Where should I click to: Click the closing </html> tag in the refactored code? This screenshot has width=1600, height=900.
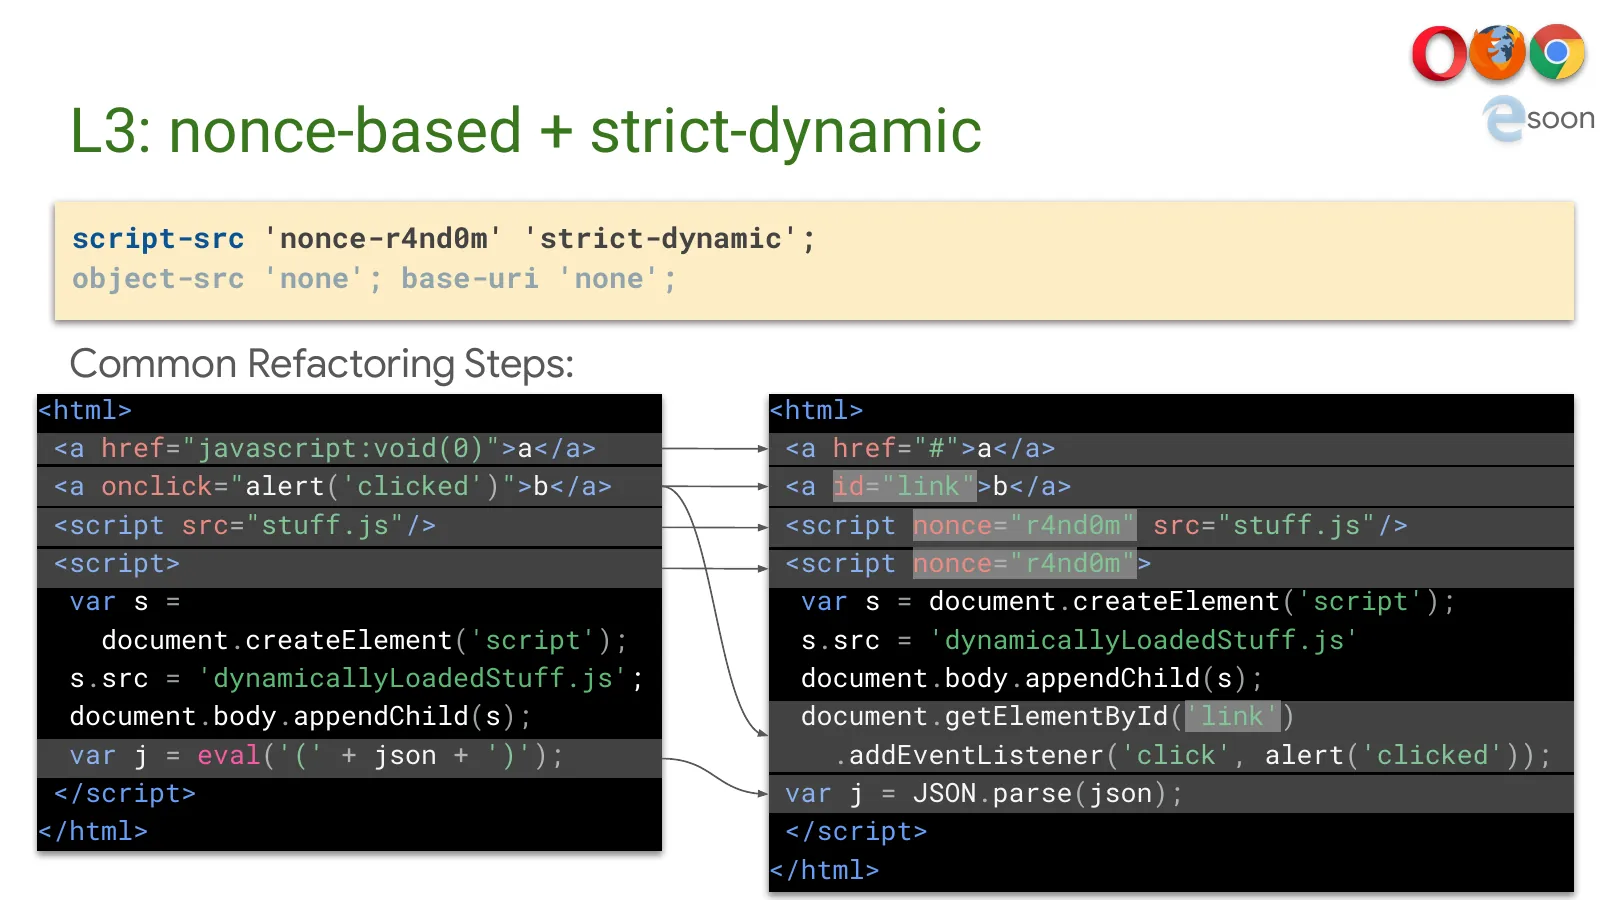(x=825, y=871)
